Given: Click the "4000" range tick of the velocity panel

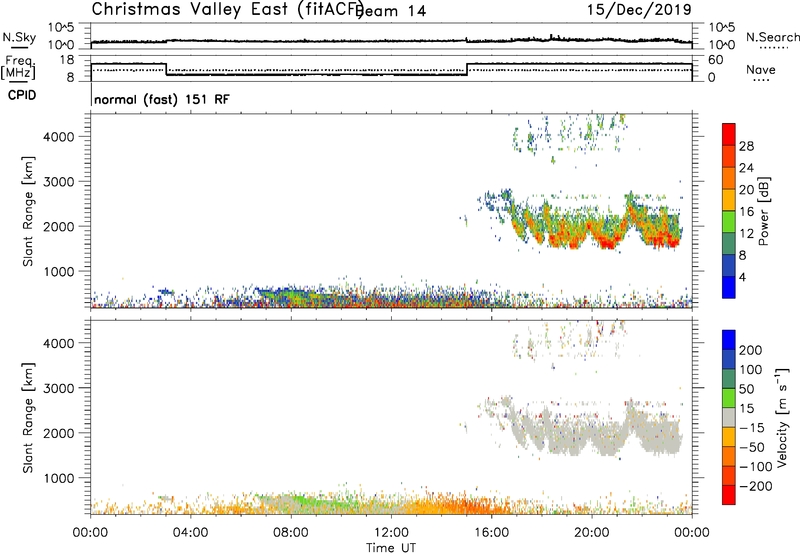Looking at the screenshot, I should (59, 343).
